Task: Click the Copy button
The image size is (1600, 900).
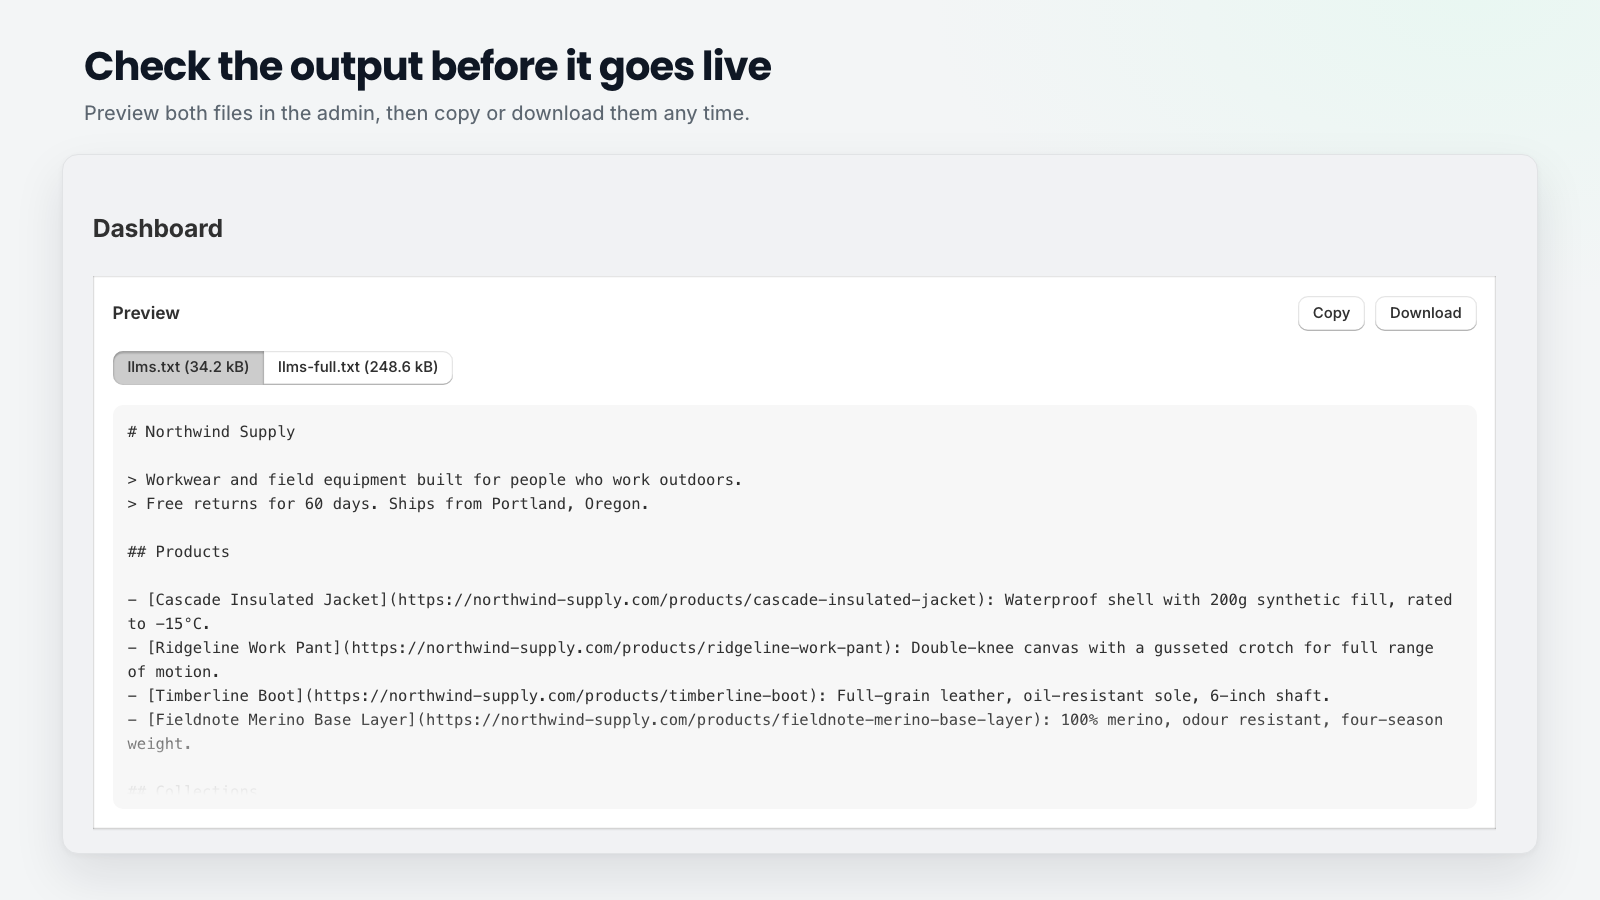Action: tap(1331, 313)
